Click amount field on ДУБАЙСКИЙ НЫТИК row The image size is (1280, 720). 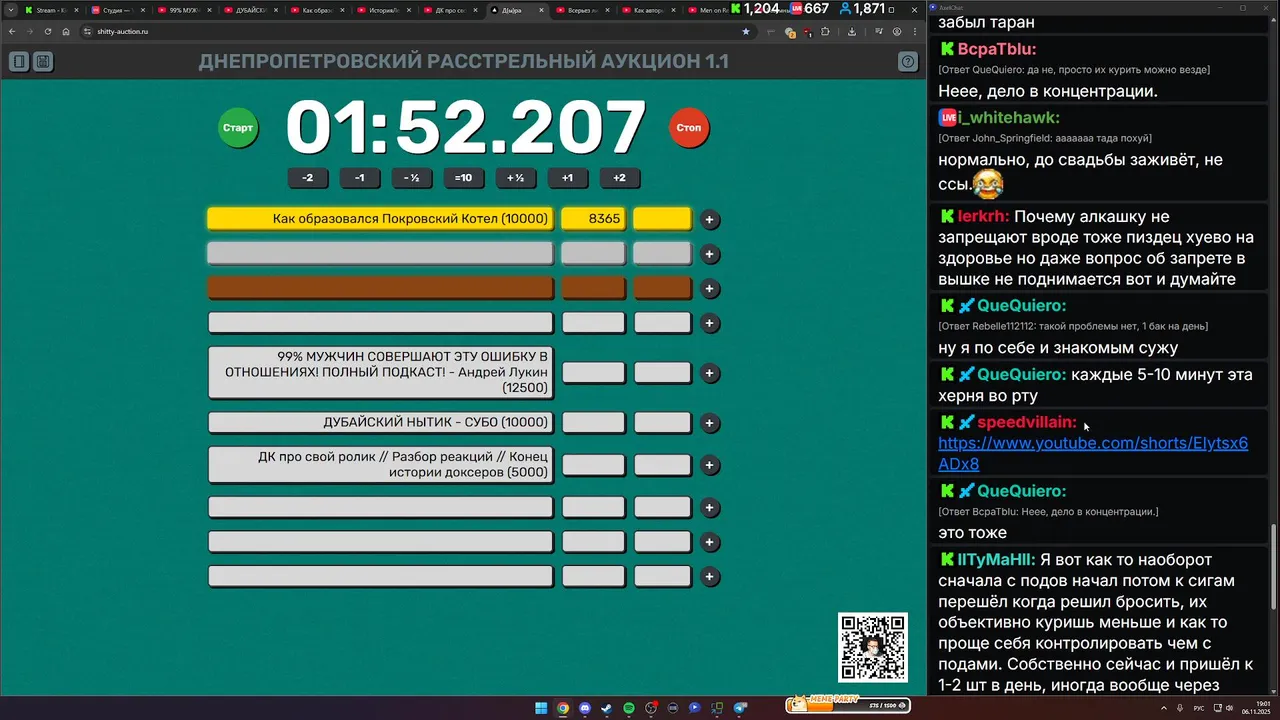[x=593, y=423]
